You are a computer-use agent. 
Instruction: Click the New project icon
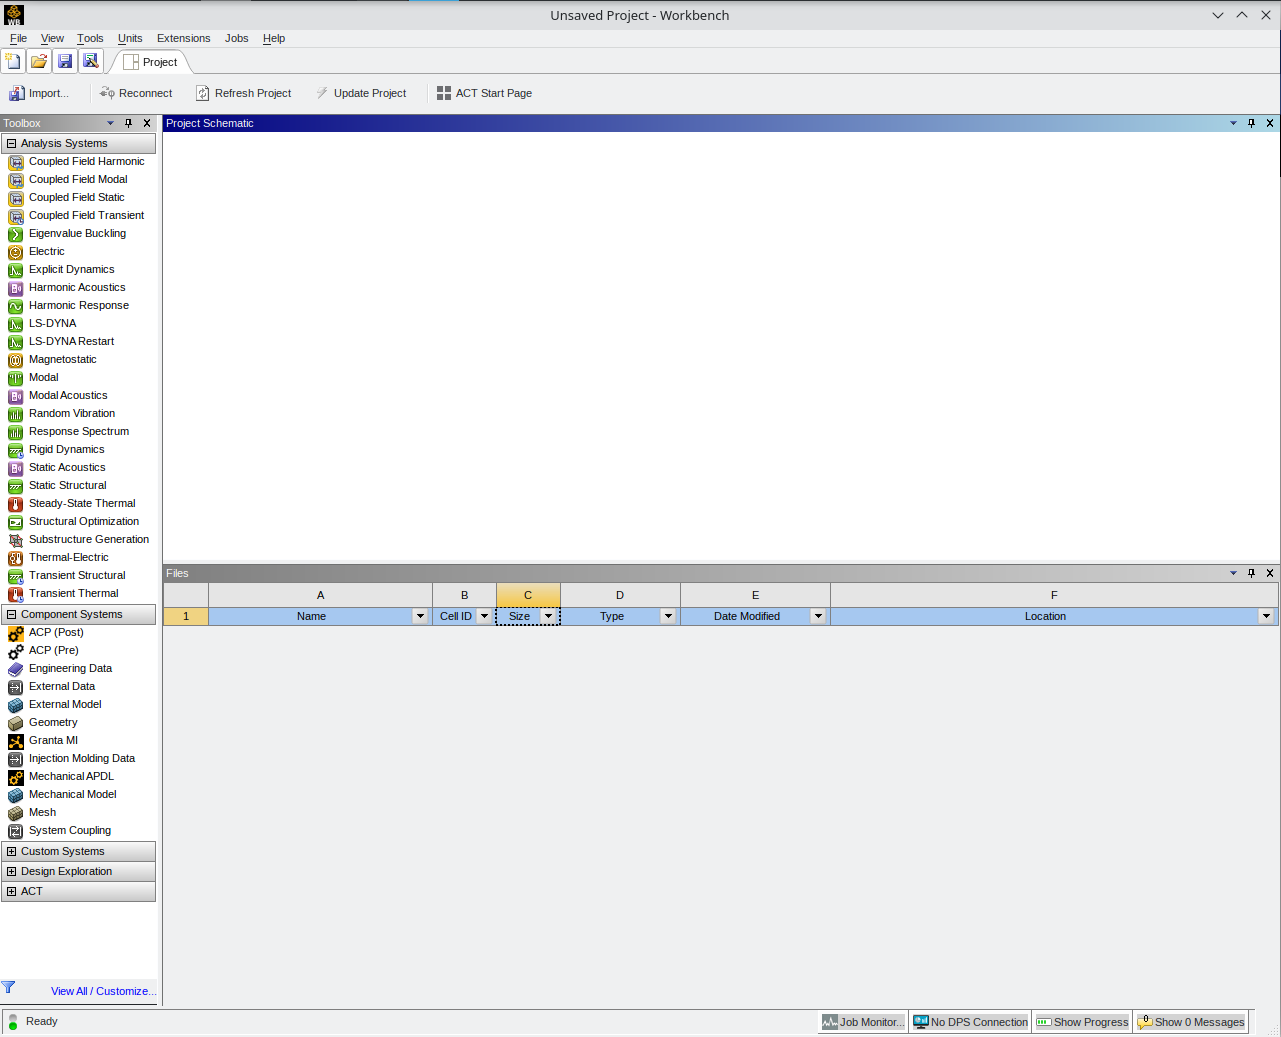coord(13,61)
